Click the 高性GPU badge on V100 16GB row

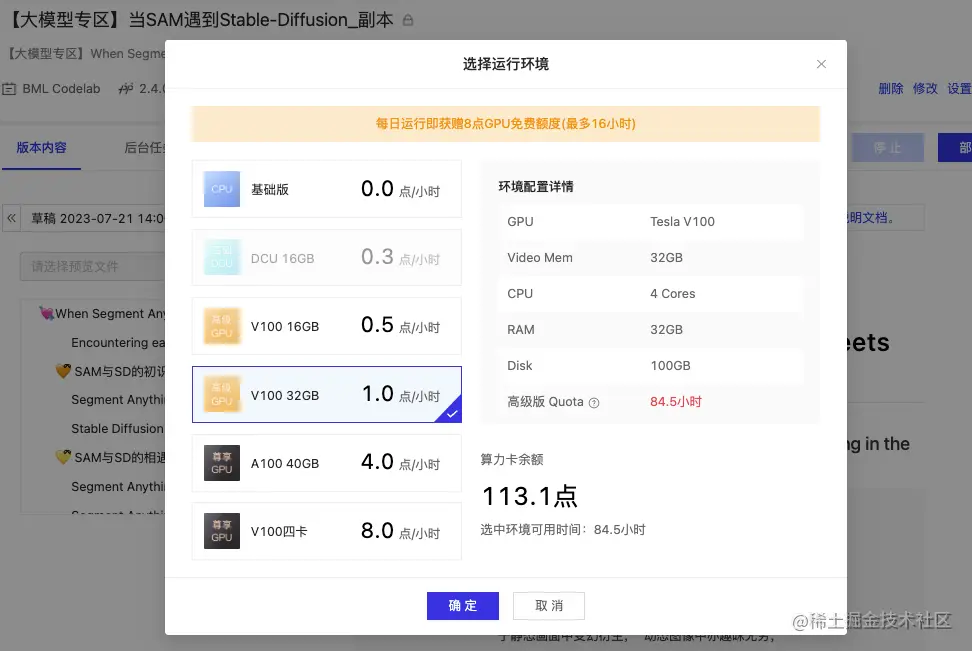coord(222,326)
